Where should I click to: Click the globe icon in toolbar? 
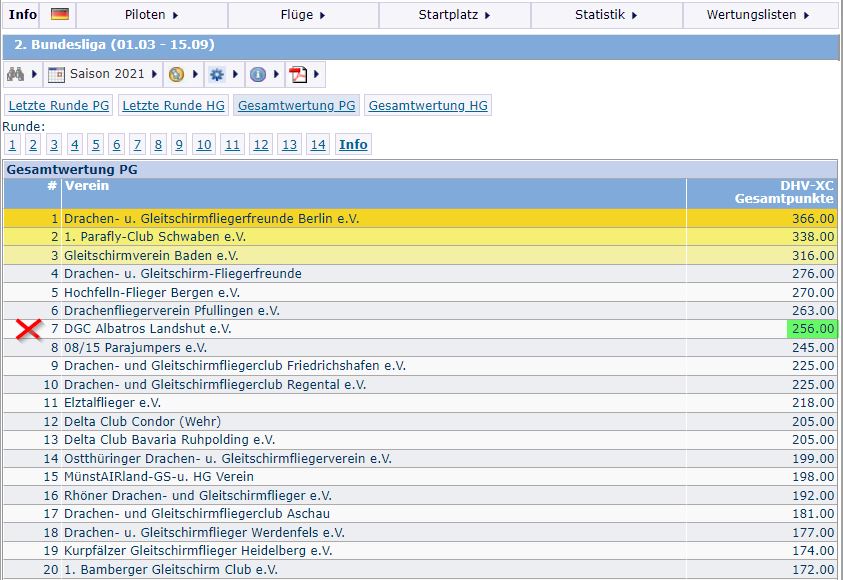coord(176,74)
